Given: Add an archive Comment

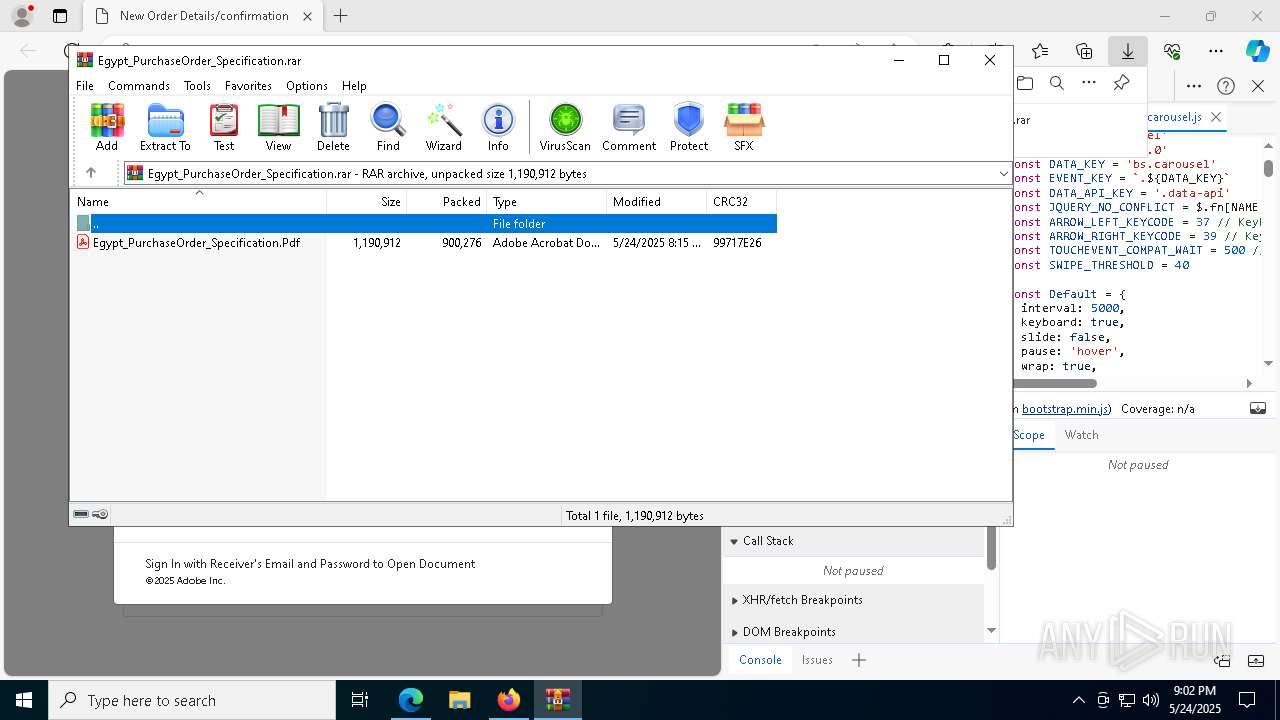Looking at the screenshot, I should click(629, 127).
